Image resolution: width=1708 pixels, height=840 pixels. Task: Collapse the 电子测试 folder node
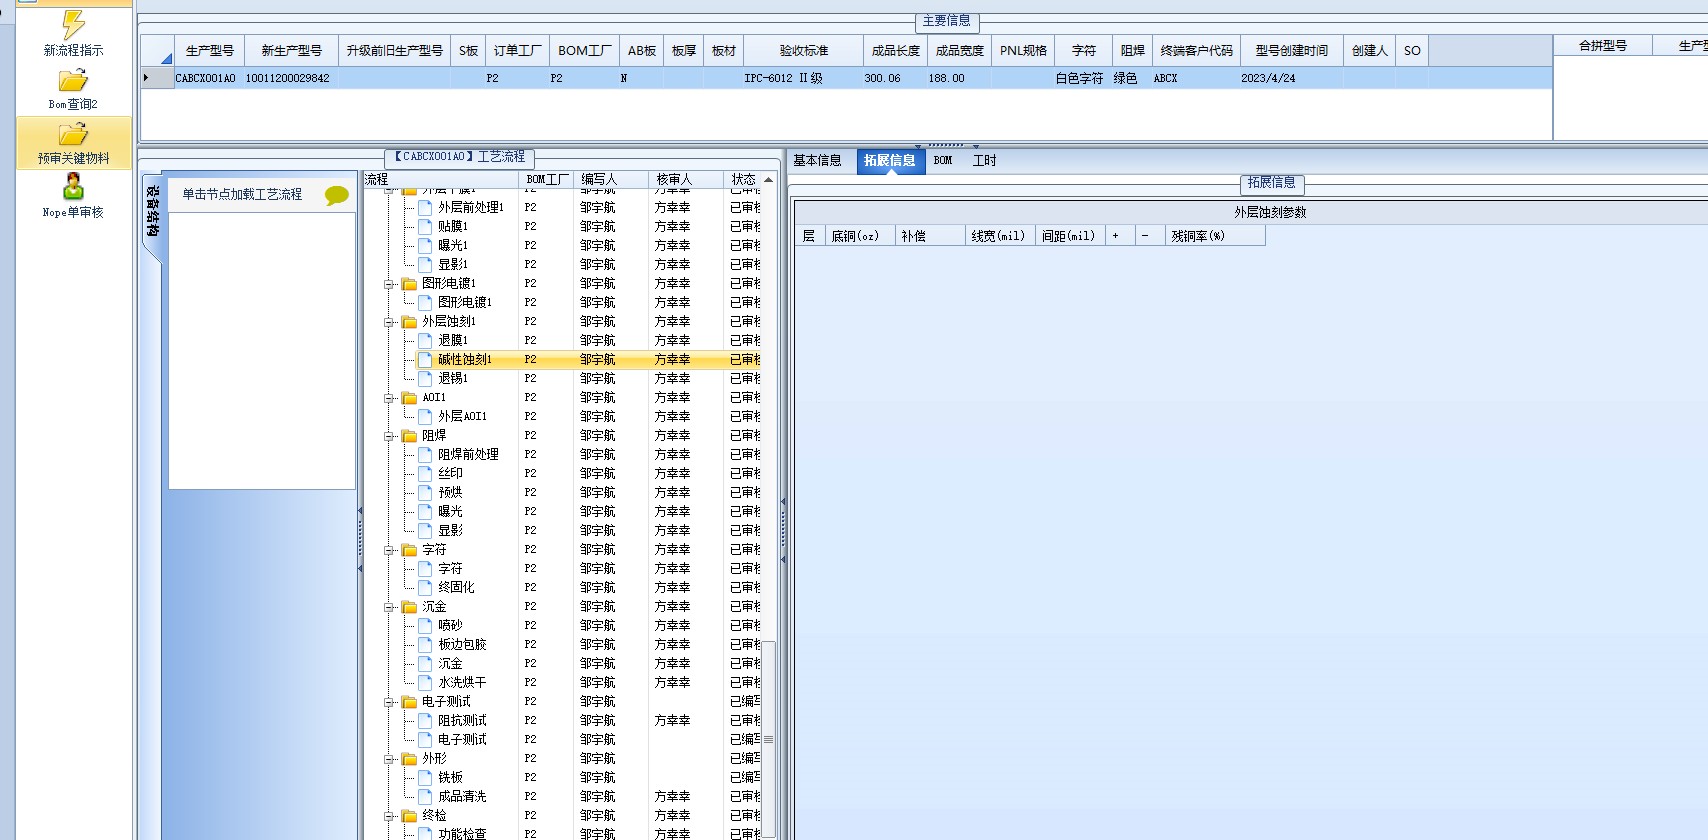389,702
